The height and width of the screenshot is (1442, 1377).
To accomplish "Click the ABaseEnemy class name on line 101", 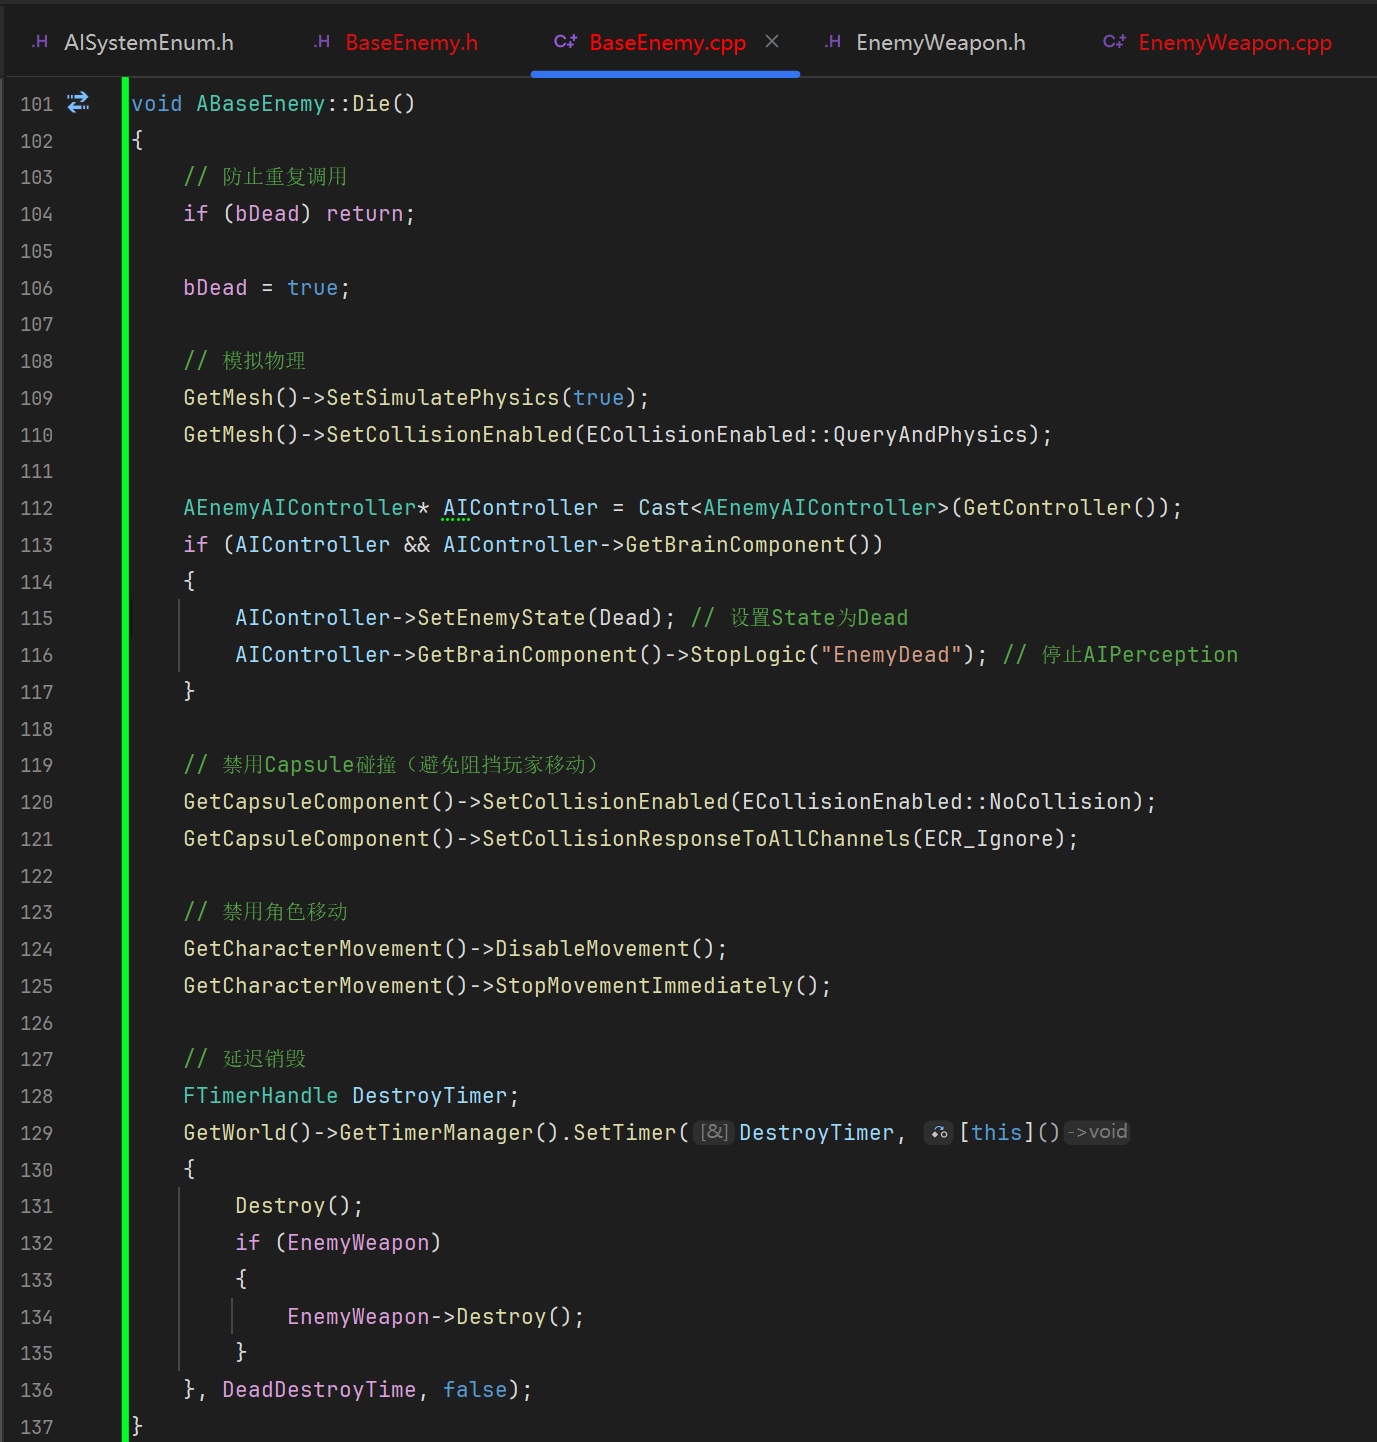I will 261,104.
